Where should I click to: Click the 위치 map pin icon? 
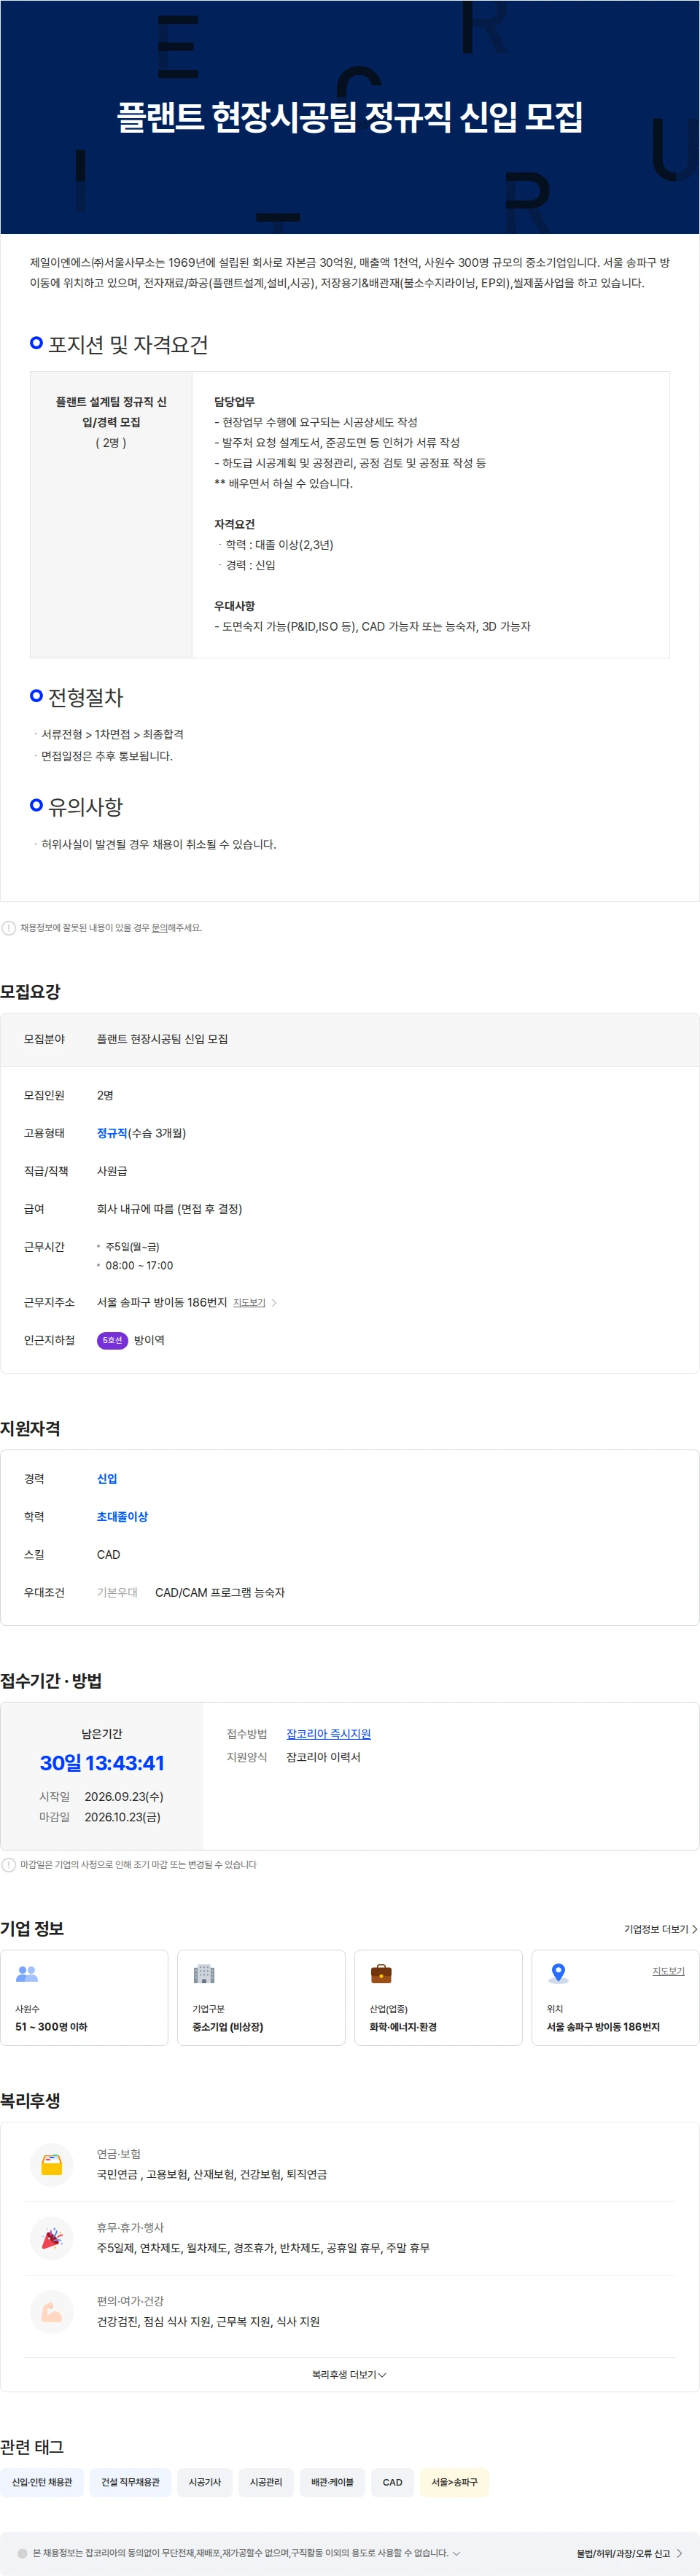(558, 1973)
